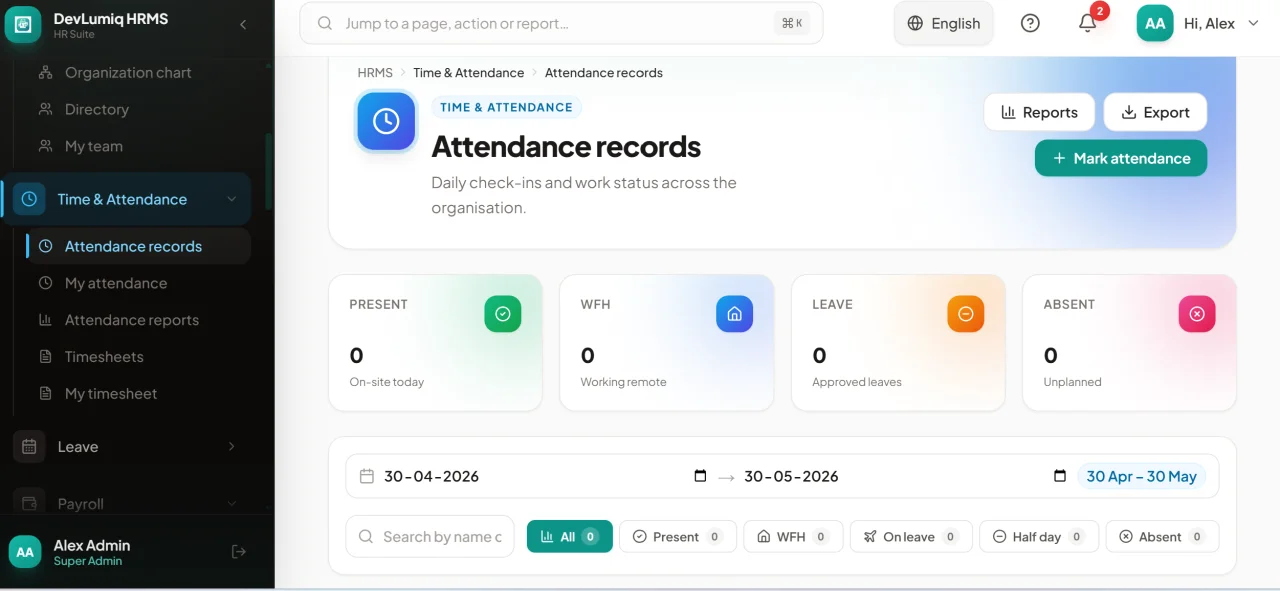This screenshot has width=1280, height=591.
Task: Collapse the sidebar with the chevron
Action: [x=243, y=24]
